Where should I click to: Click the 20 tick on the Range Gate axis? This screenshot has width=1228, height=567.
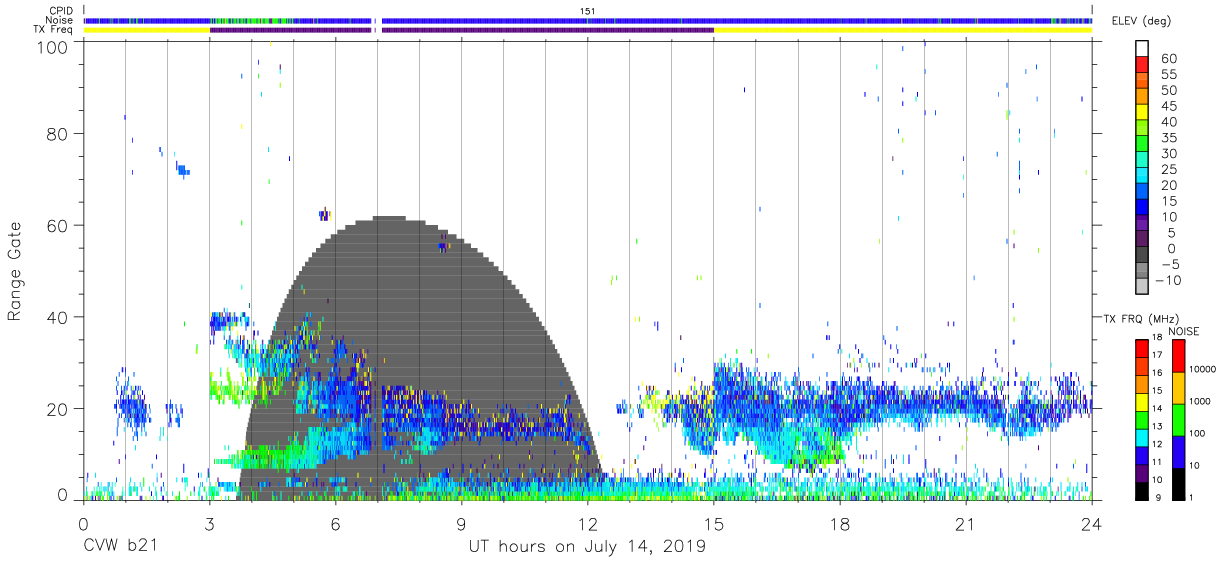coord(57,409)
